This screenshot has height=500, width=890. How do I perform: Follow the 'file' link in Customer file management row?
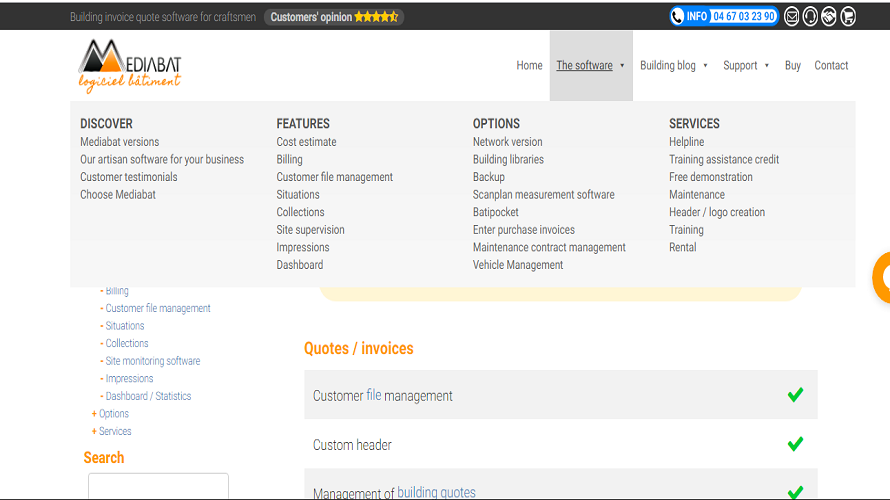(373, 395)
